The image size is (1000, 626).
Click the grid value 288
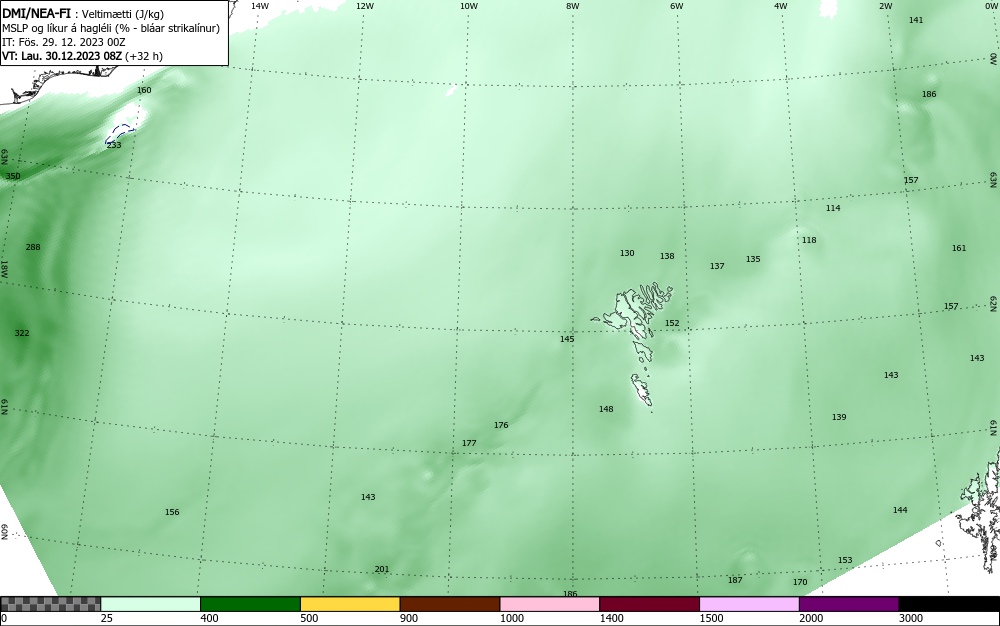coord(33,247)
